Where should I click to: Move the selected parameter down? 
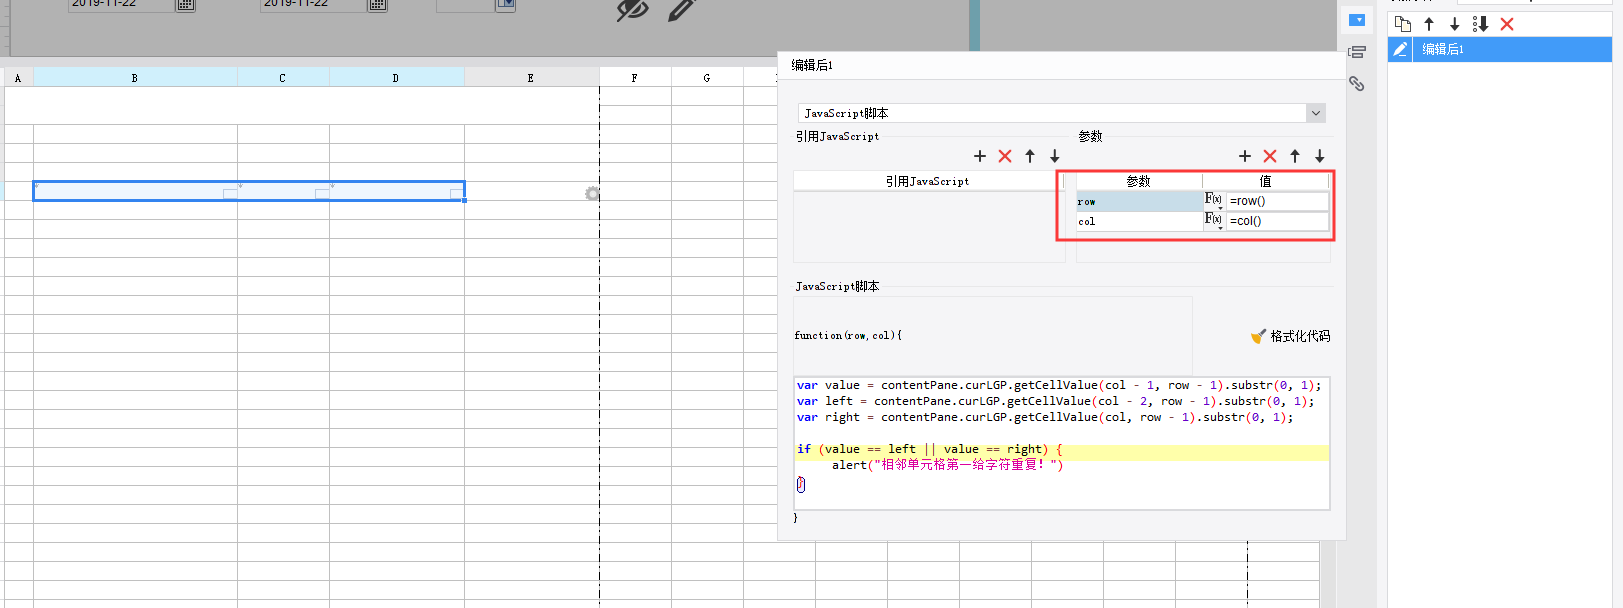pyautogui.click(x=1320, y=156)
